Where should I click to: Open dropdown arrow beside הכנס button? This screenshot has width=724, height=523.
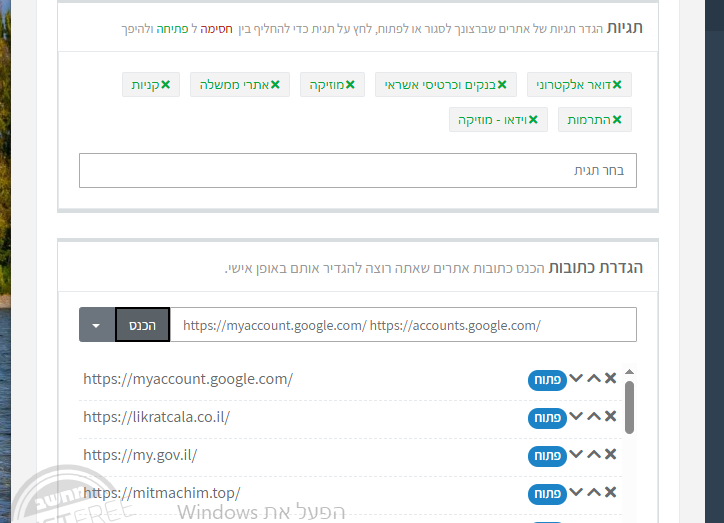click(x=96, y=325)
